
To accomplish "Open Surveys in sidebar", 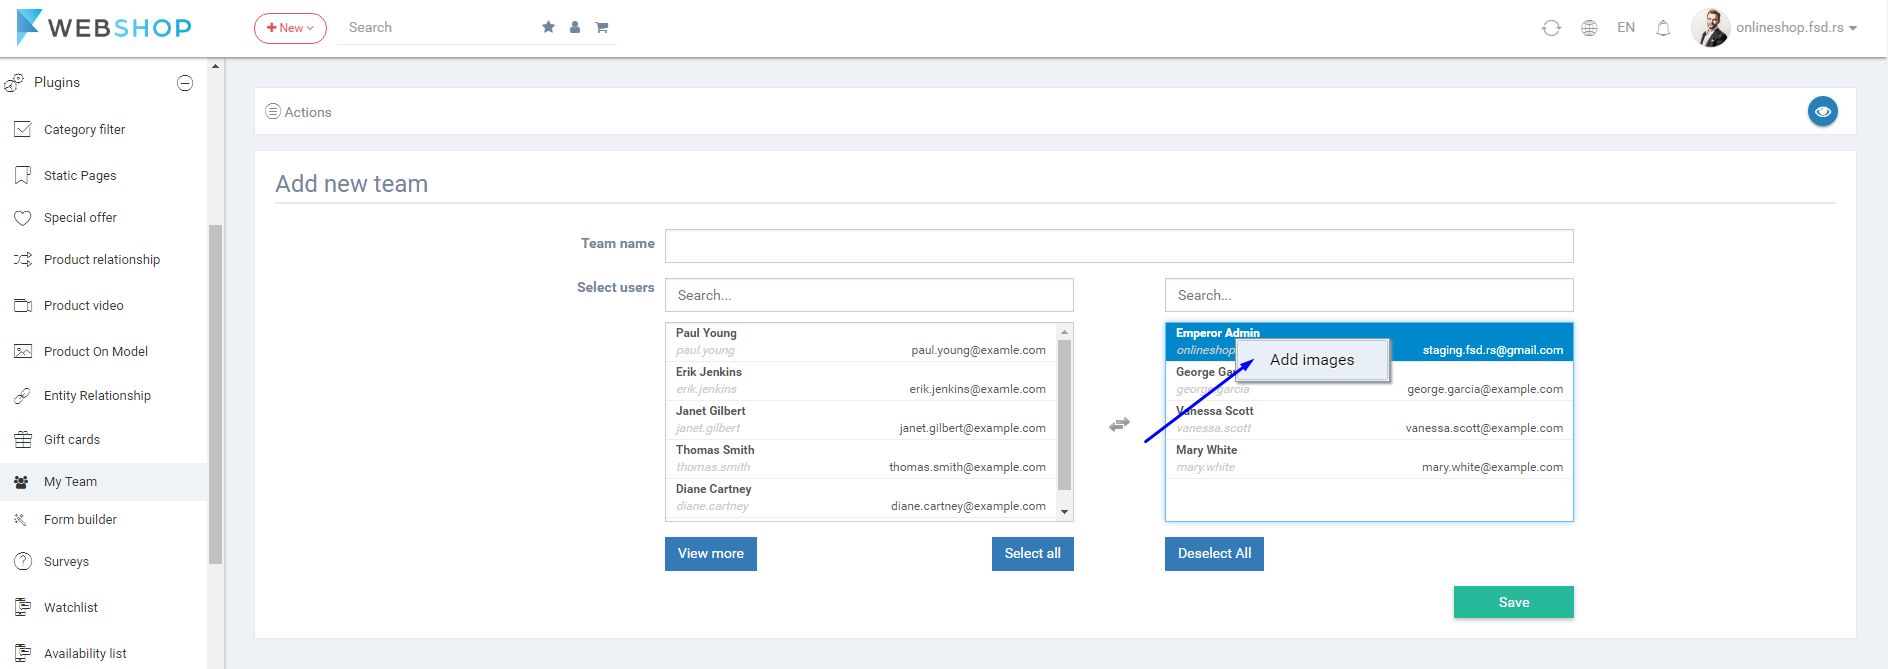I will point(66,562).
